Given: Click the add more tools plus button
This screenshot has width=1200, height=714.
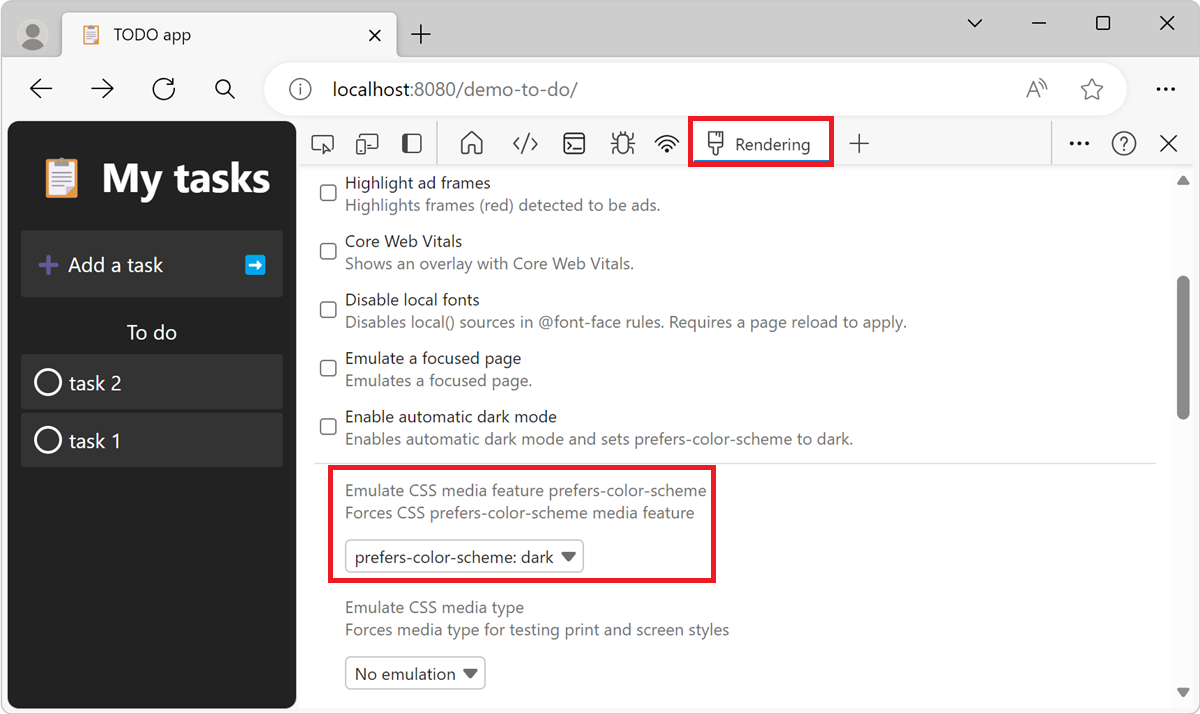Looking at the screenshot, I should 859,144.
